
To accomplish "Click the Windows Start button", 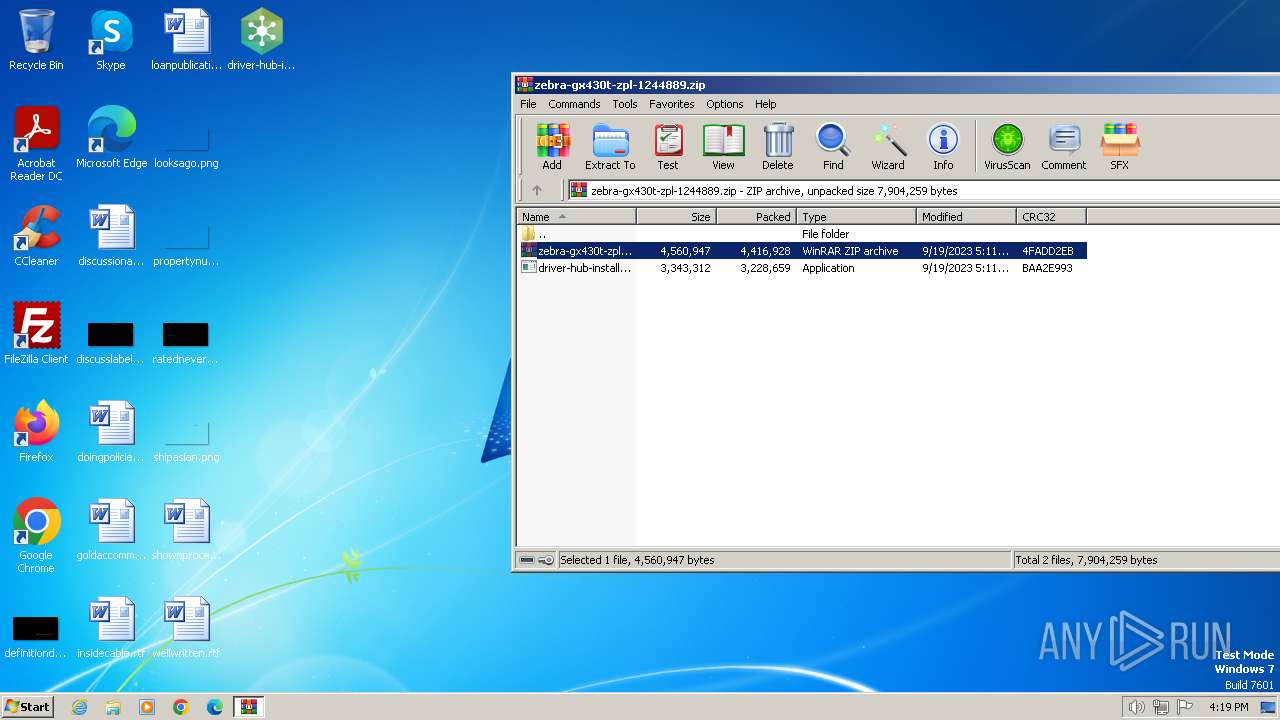I will coord(27,706).
